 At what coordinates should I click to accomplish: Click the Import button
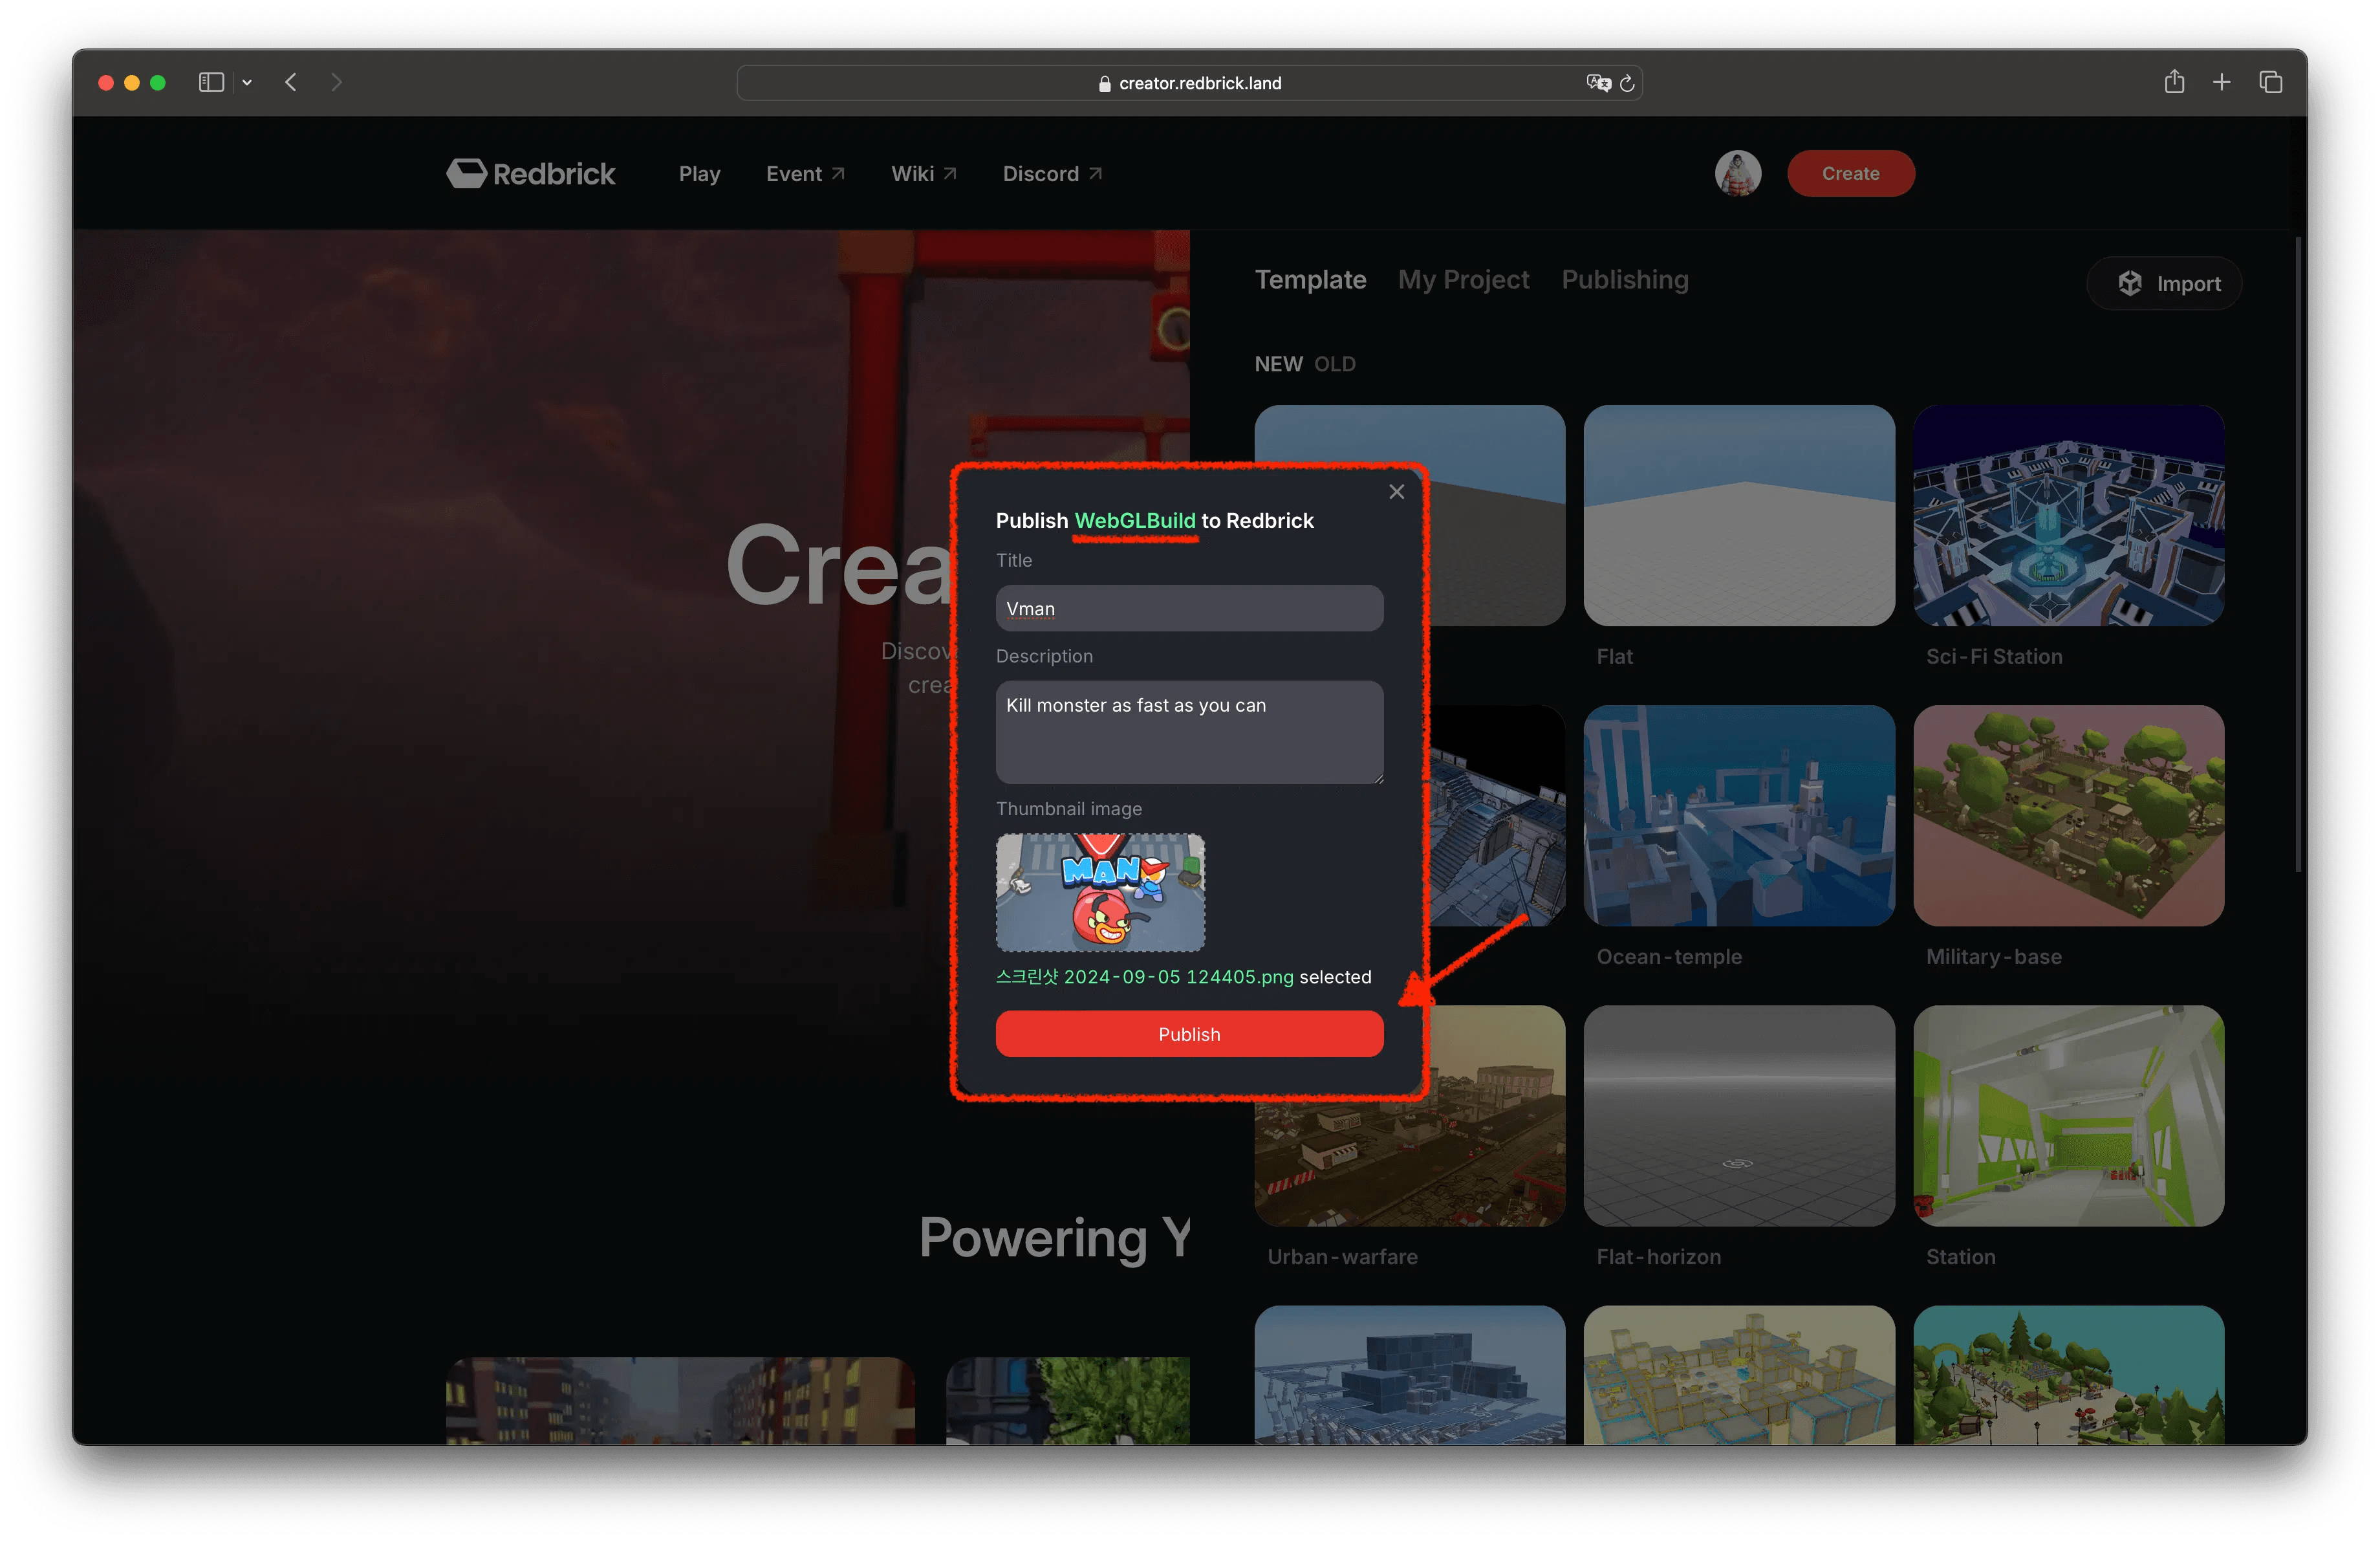click(2164, 284)
